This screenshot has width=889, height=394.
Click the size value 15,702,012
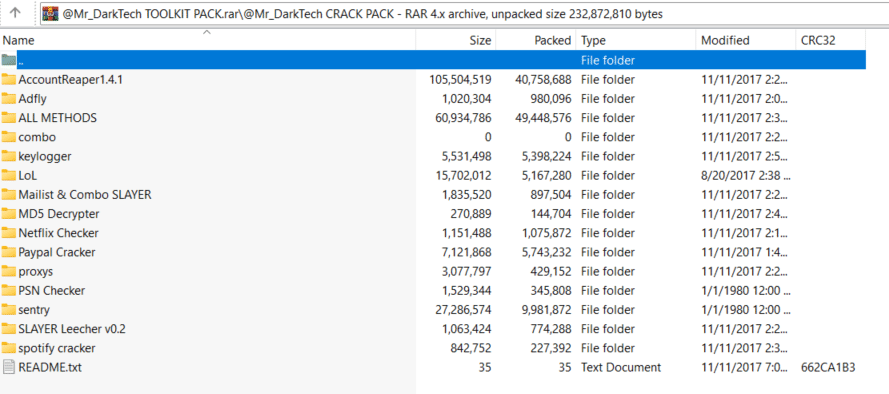(464, 176)
